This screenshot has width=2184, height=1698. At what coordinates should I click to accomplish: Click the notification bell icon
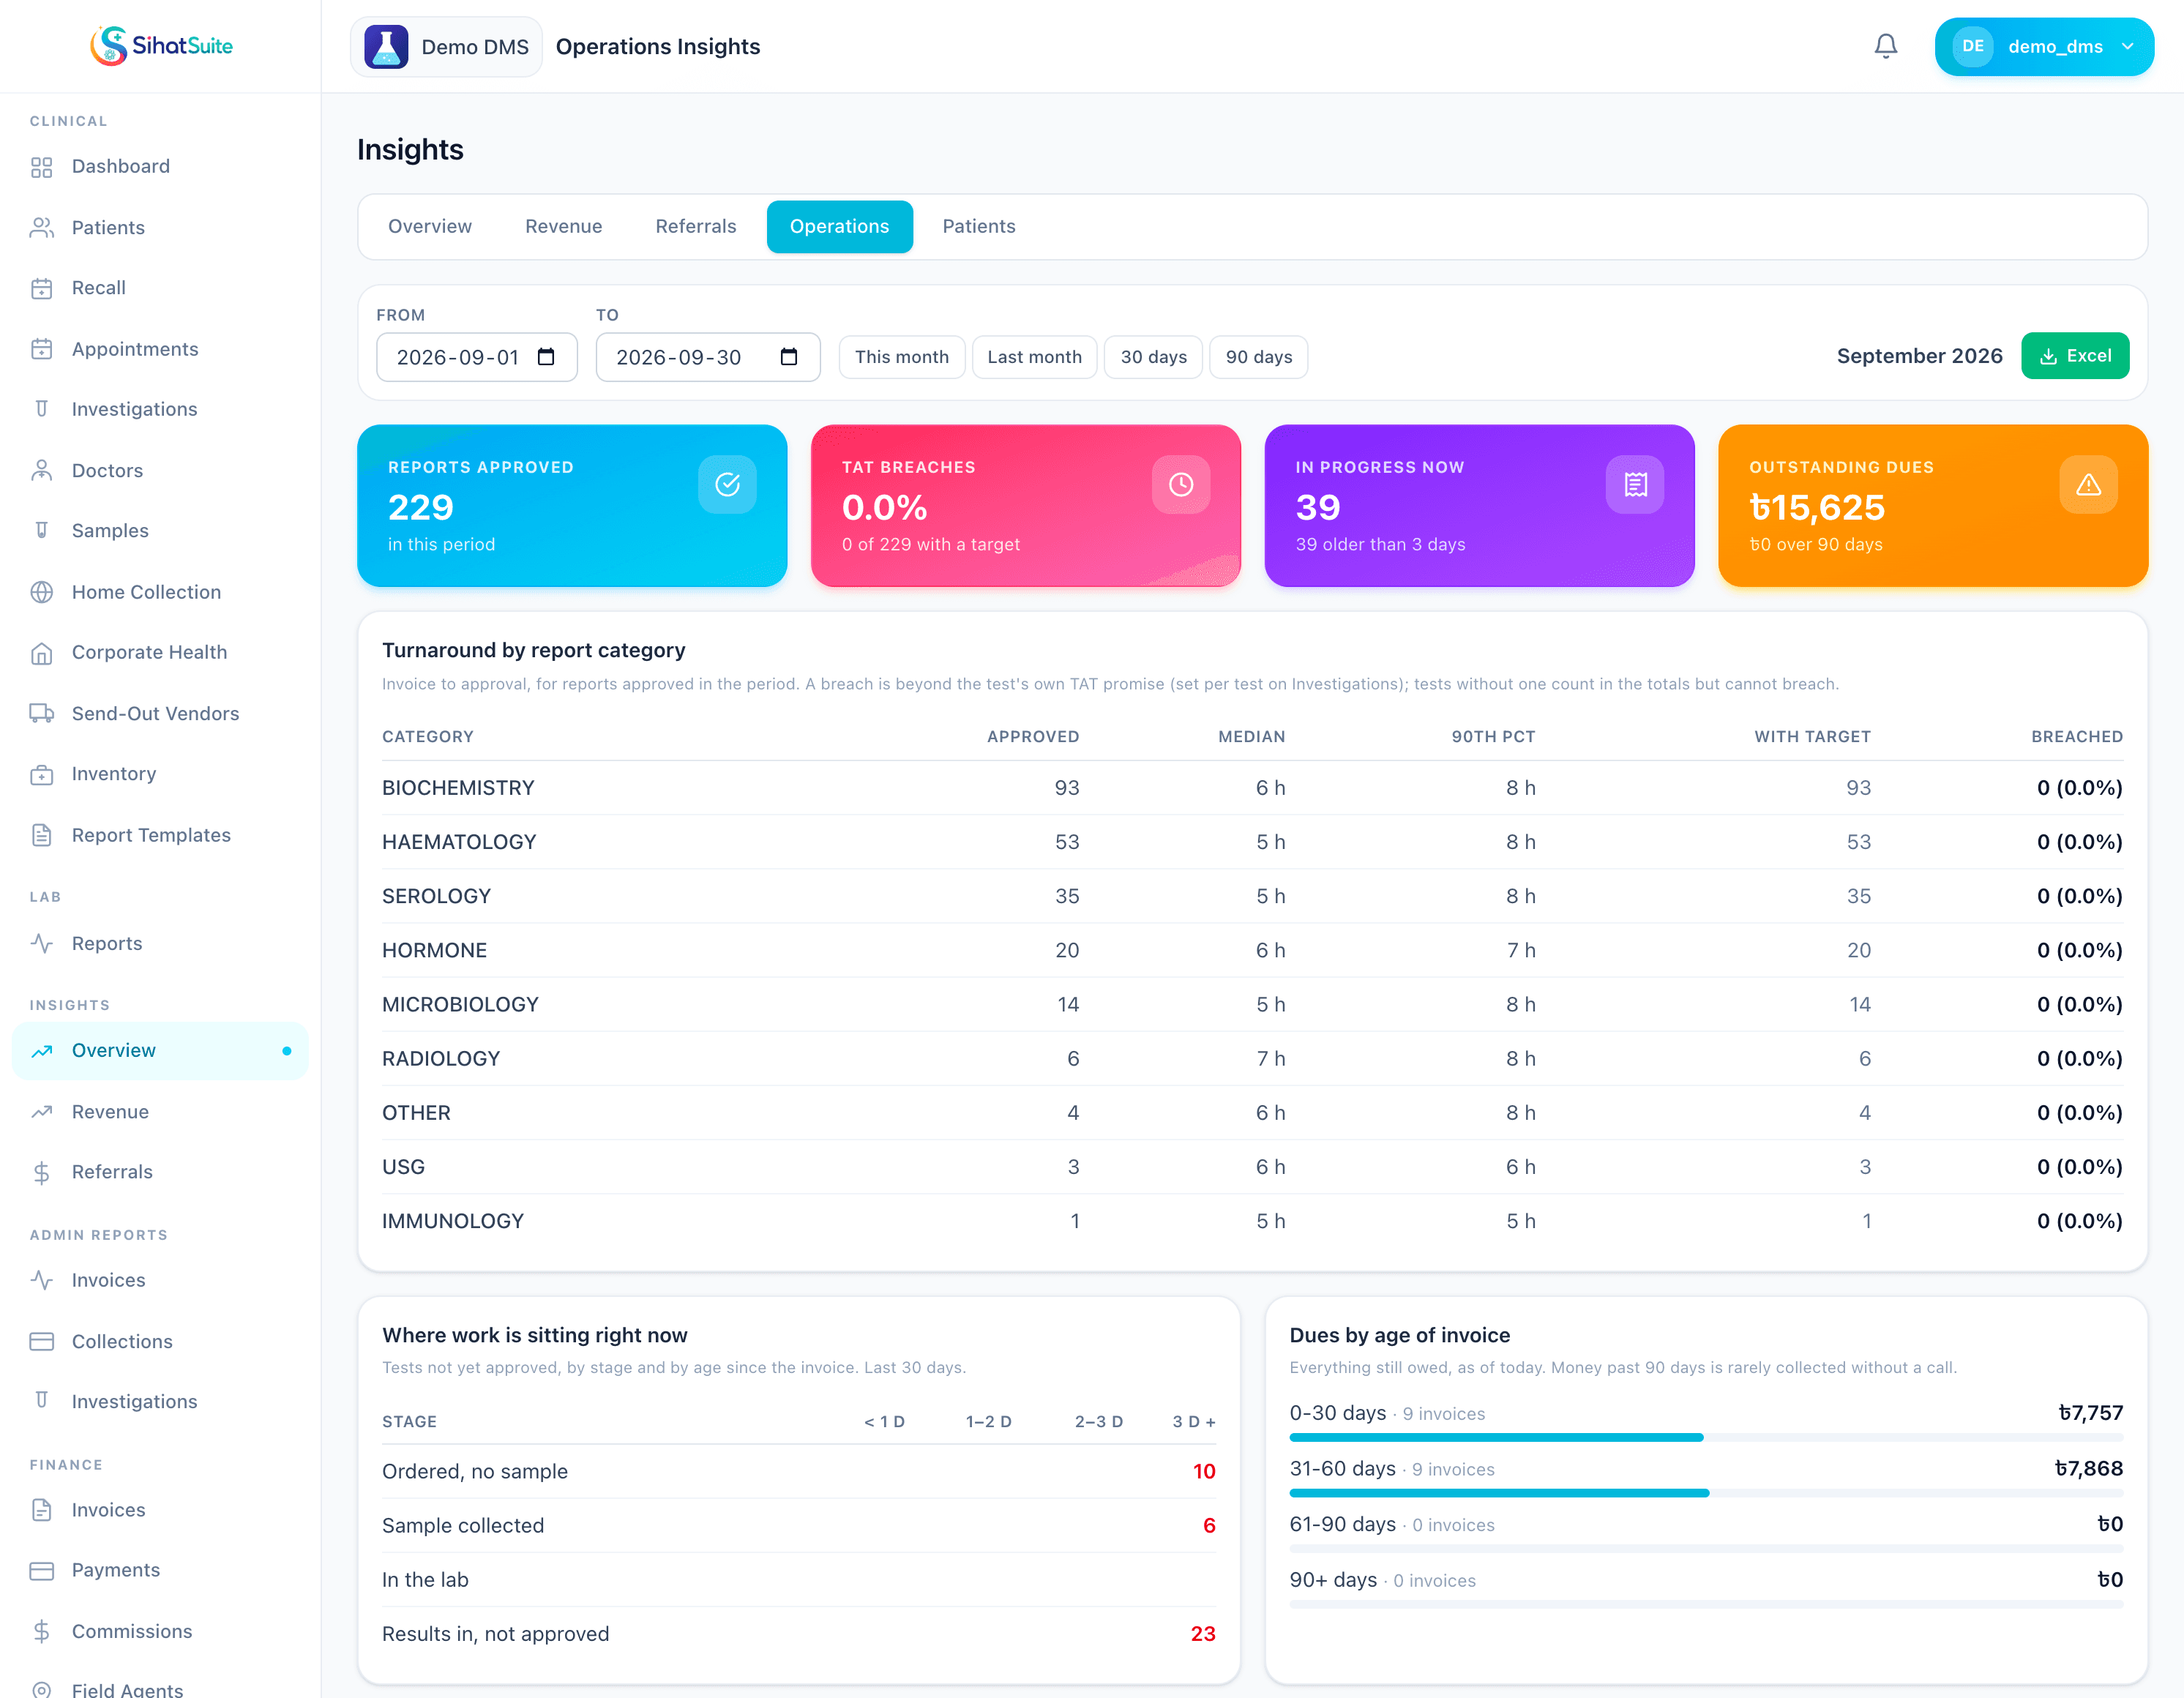[1885, 46]
